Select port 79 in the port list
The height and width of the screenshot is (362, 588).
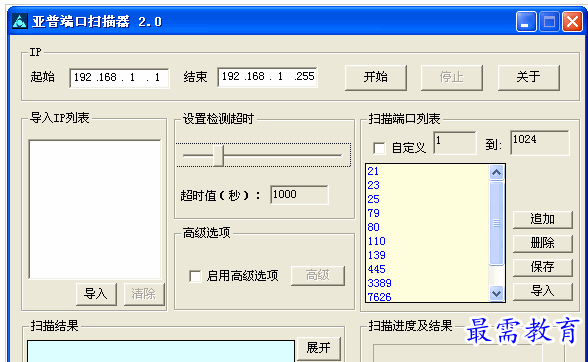(427, 213)
